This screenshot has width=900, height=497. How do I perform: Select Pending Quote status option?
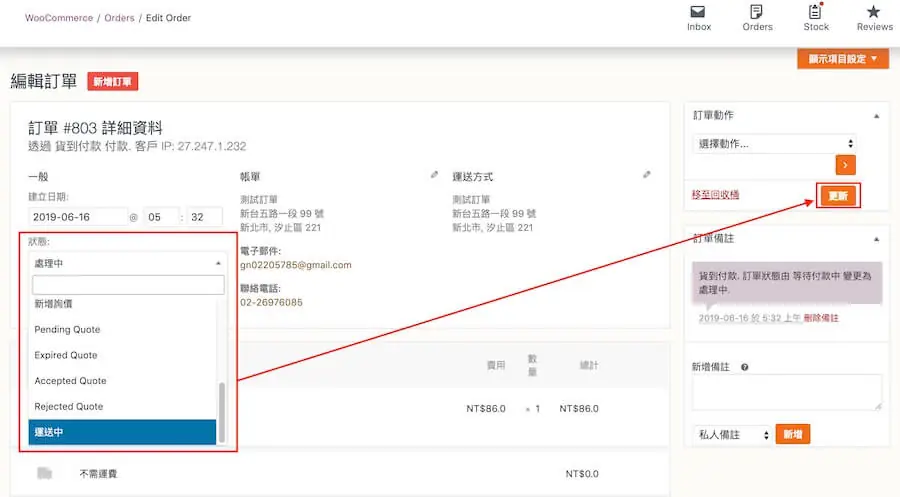122,329
